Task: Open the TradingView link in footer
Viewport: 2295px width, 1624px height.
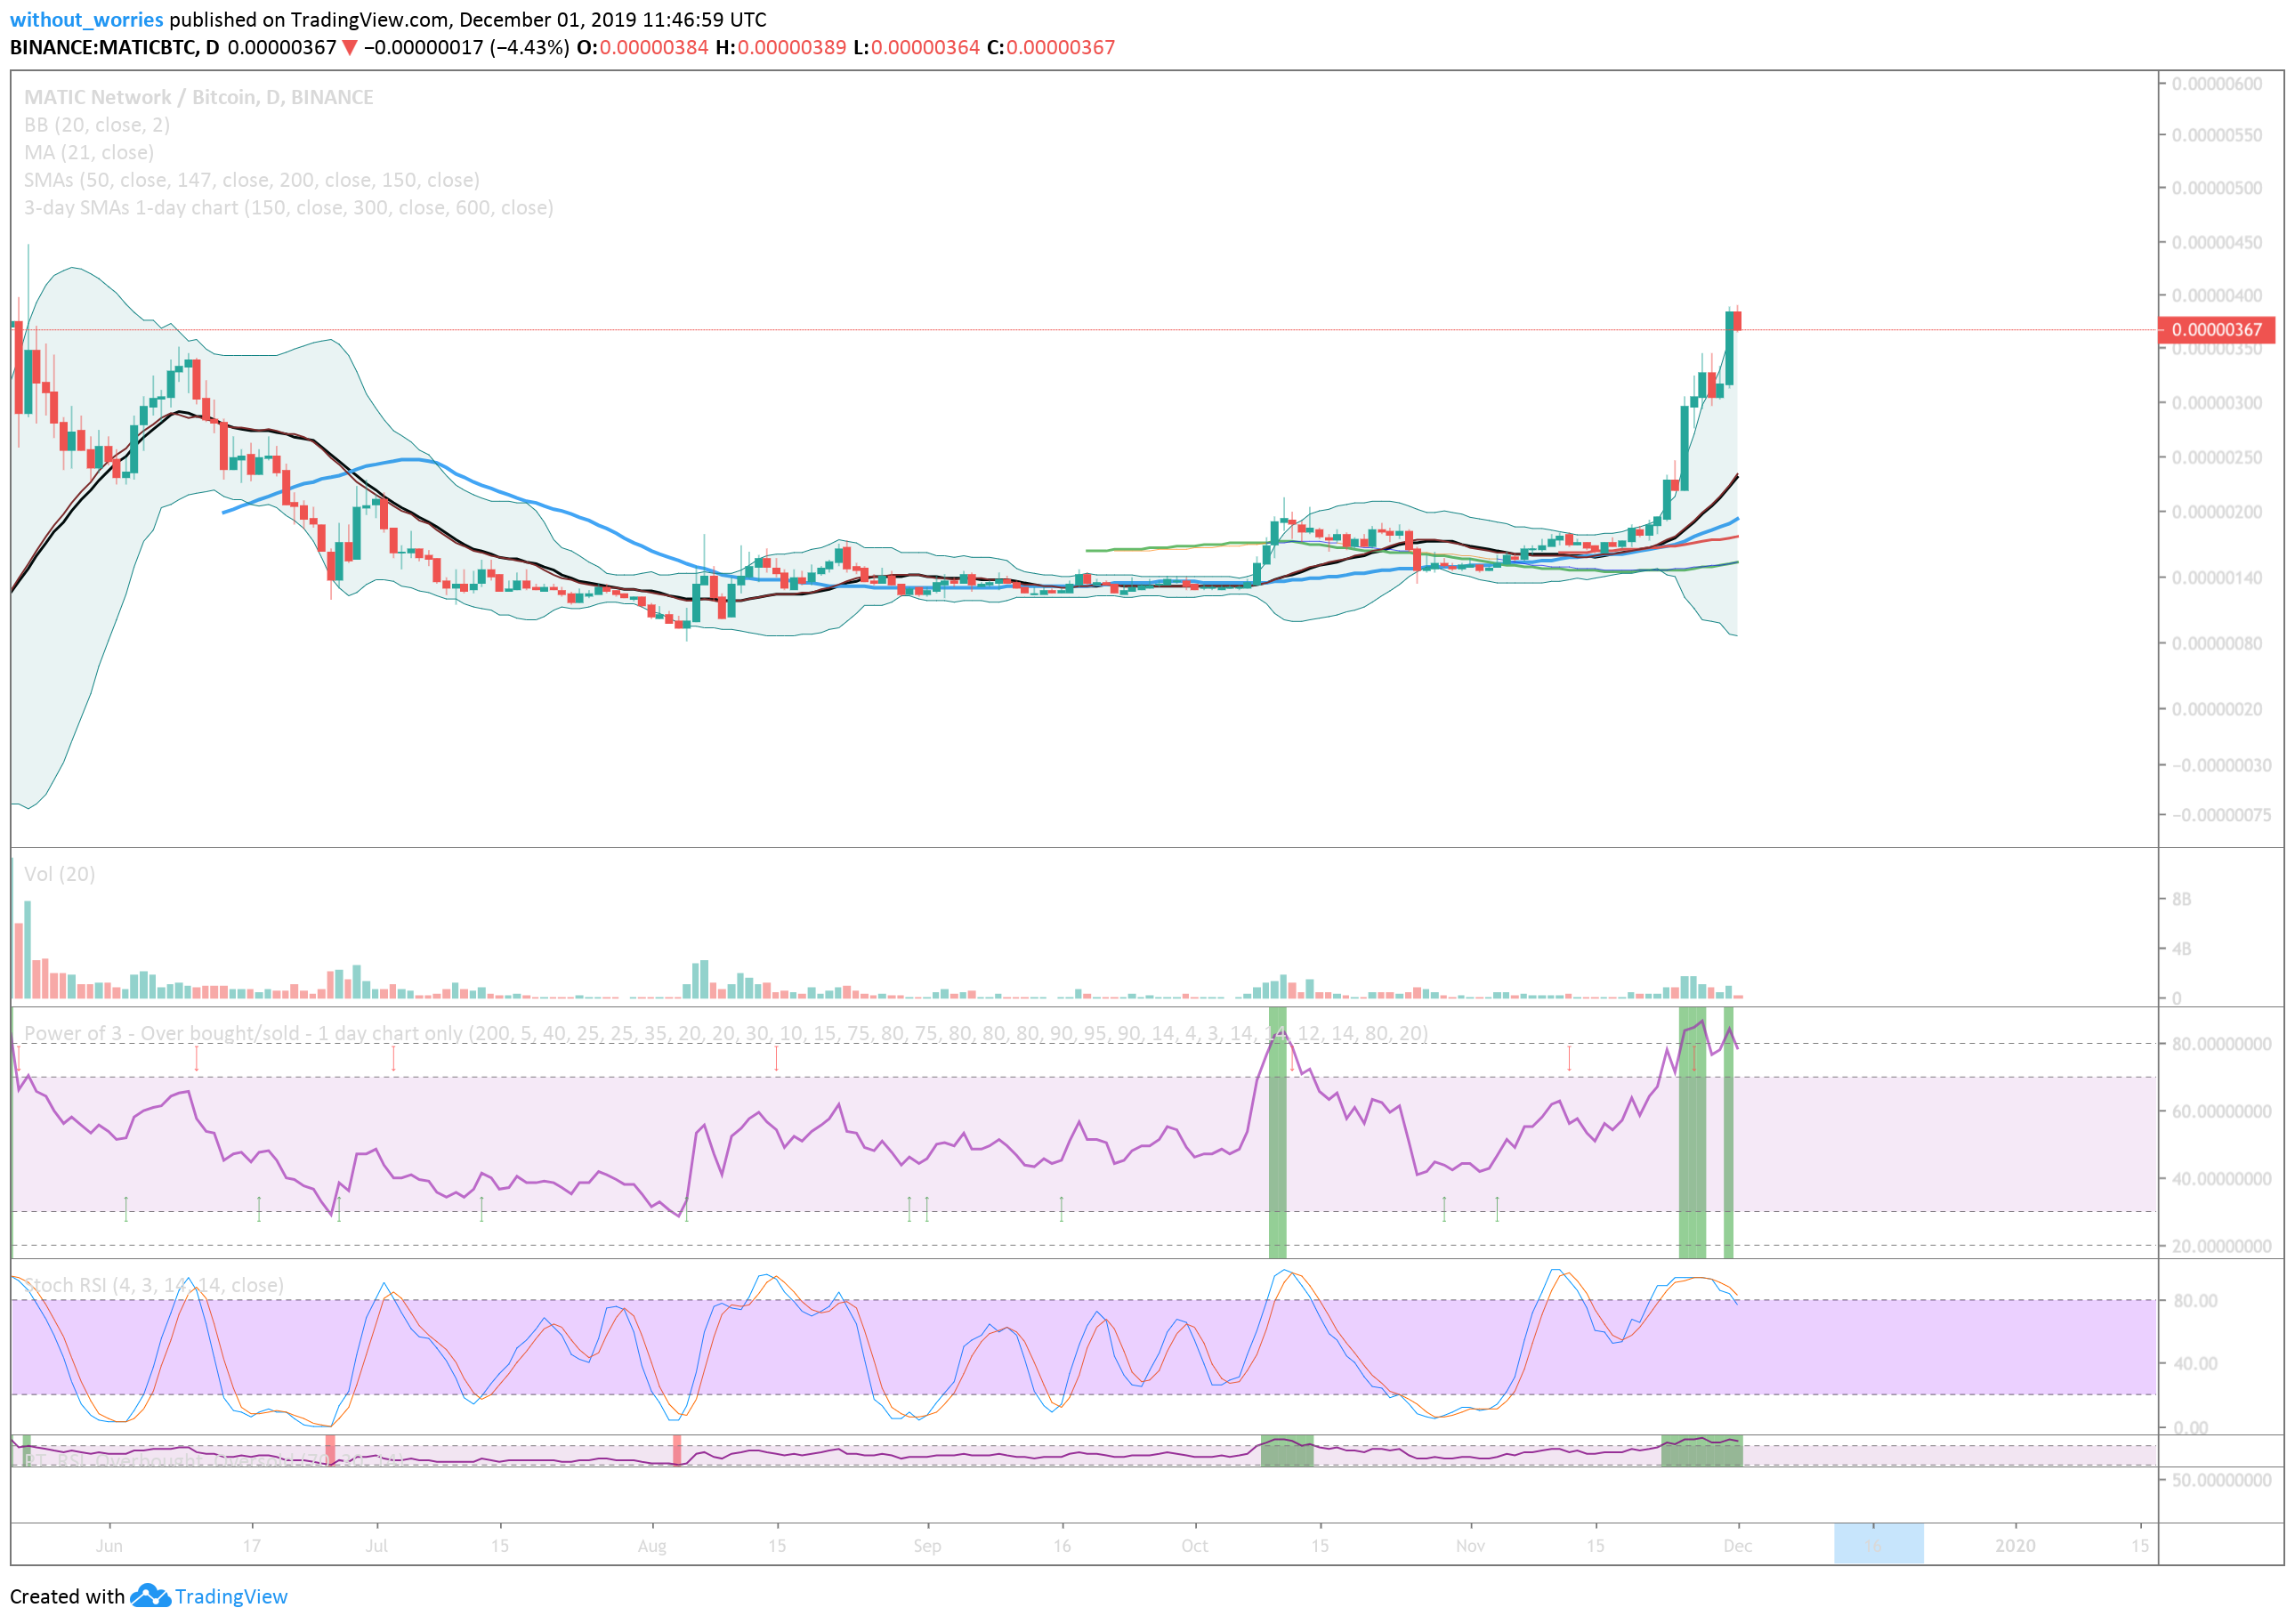Action: [x=231, y=1597]
